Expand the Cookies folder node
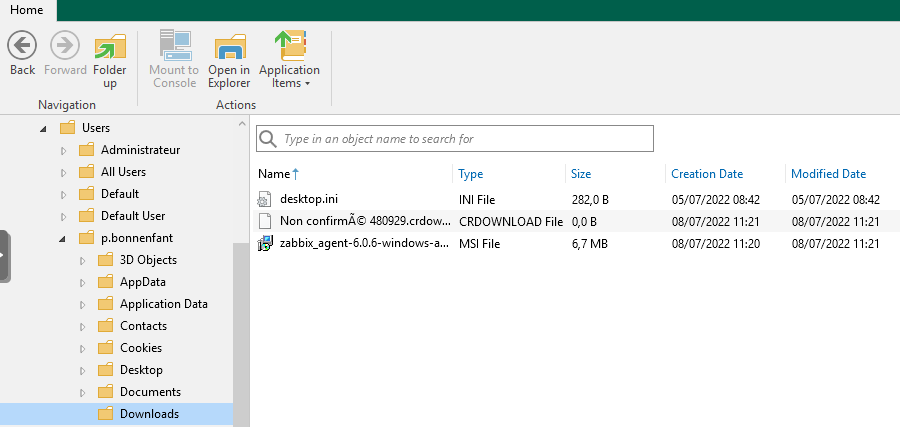This screenshot has height=427, width=900. [x=83, y=348]
